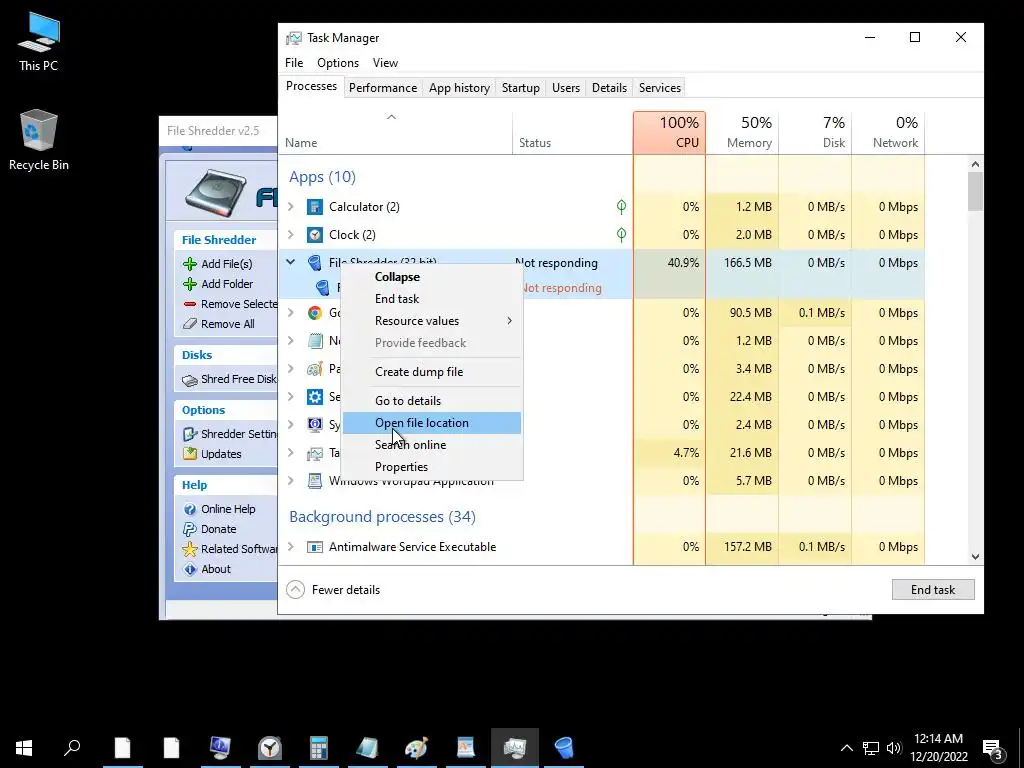This screenshot has width=1024, height=768.
Task: Sort processes by CPU column header
Action: click(x=669, y=133)
